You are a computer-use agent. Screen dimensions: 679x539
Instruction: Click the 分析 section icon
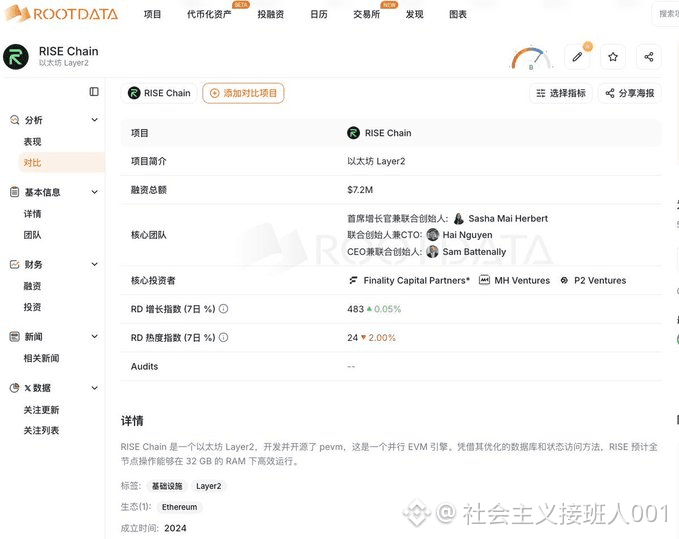tap(14, 119)
